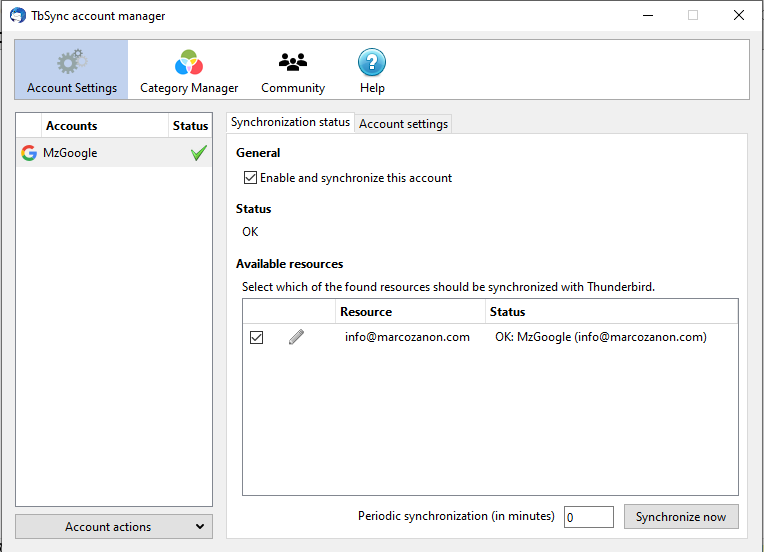Screen dimensions: 764x552
Task: Click the Synchronize now button
Action: coord(681,516)
